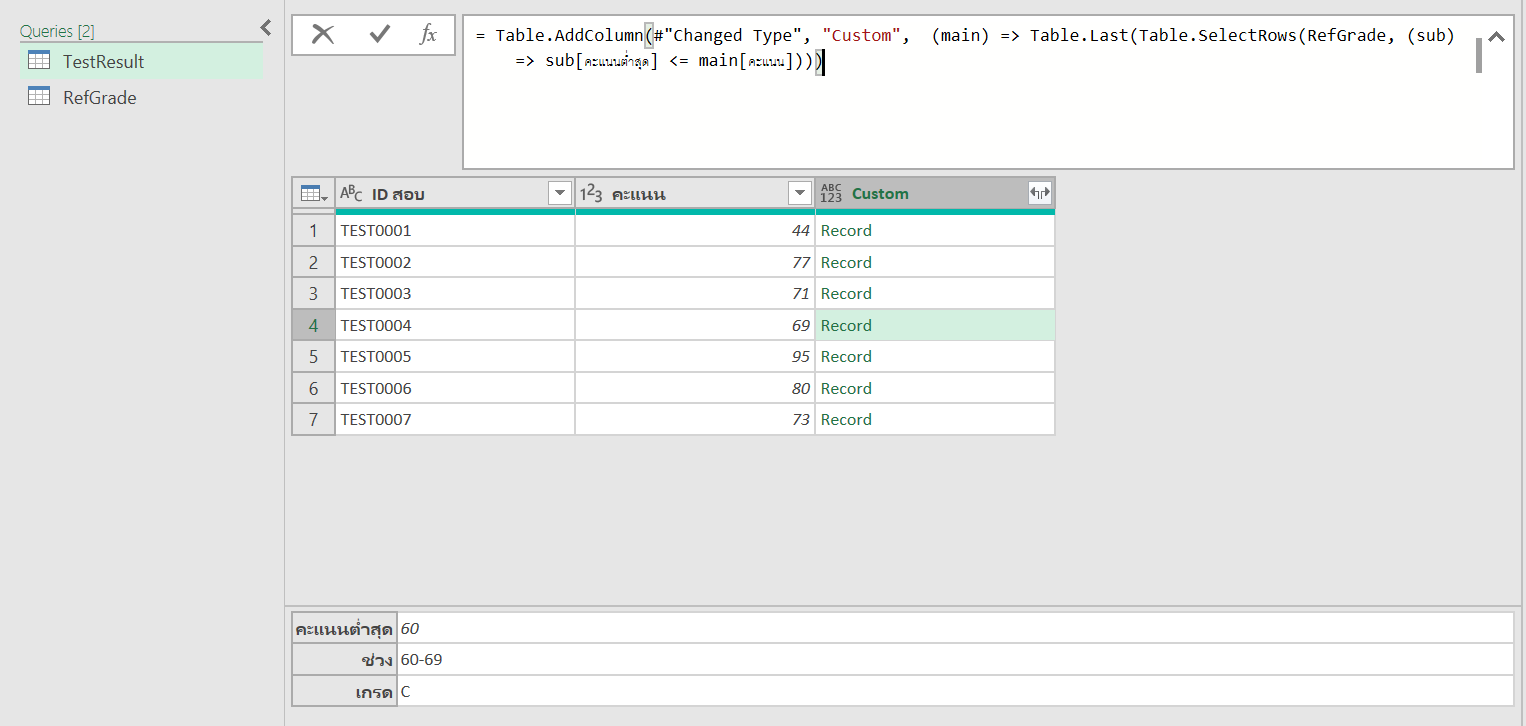Click the fx icon to insert a new step
1526x726 pixels.
(428, 34)
